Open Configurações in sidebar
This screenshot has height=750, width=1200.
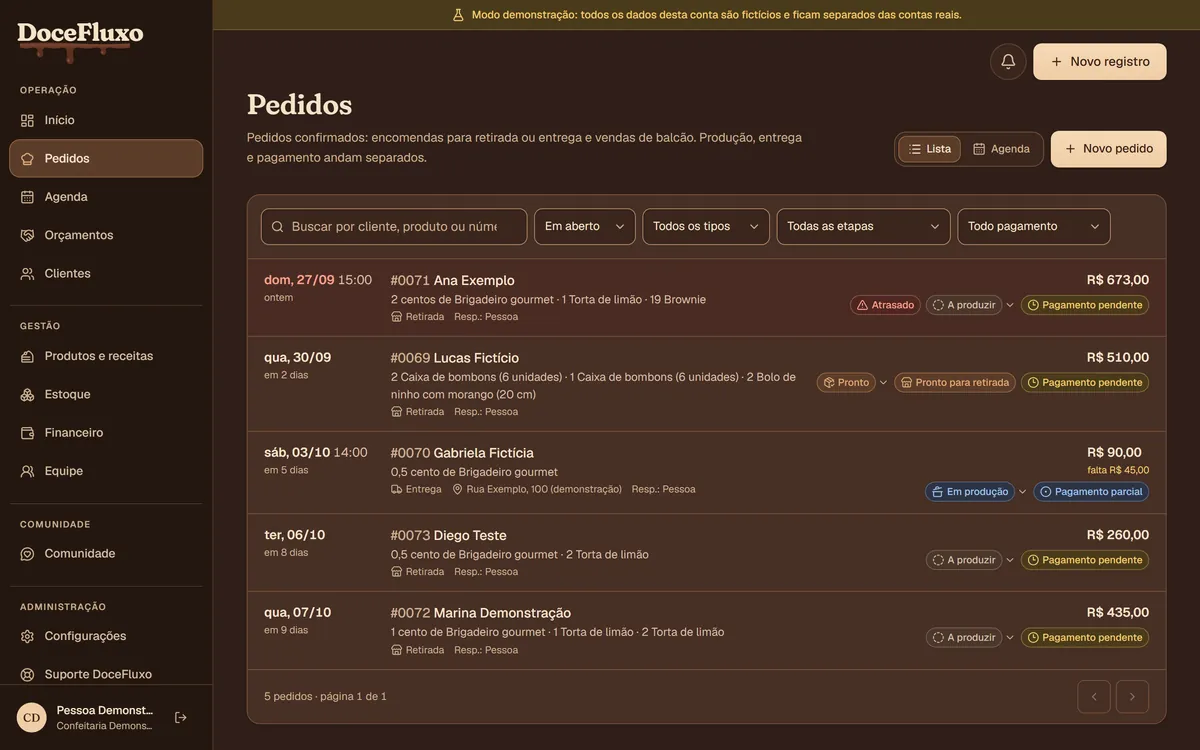[x=106, y=636]
